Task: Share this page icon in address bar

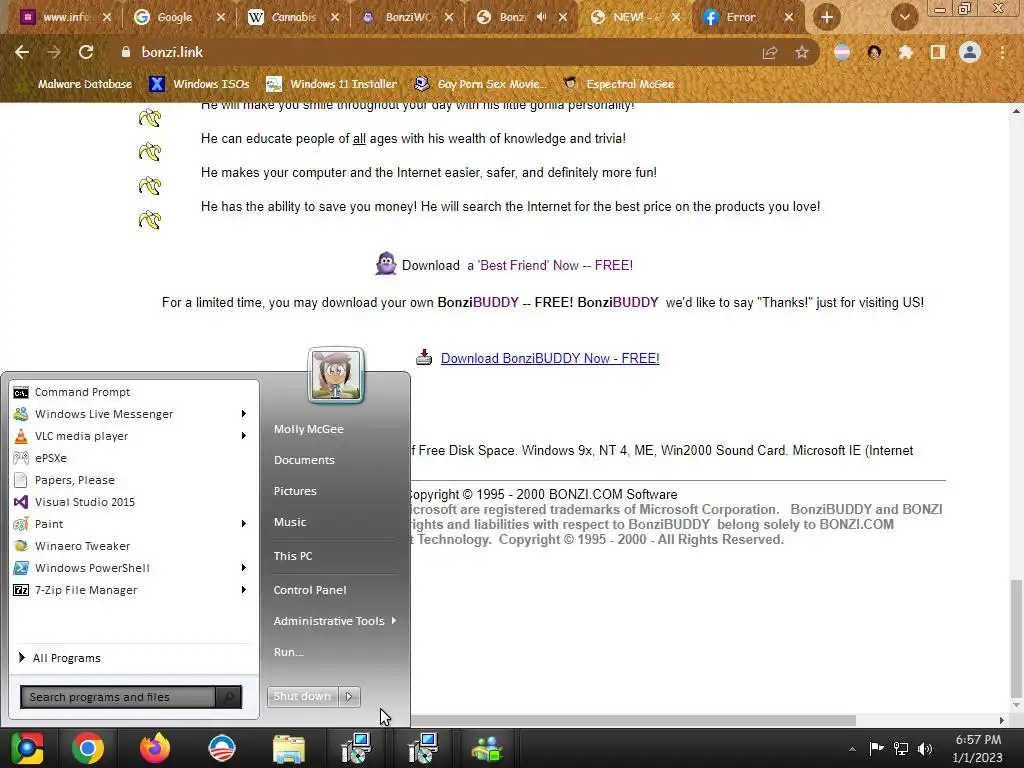Action: tap(770, 53)
